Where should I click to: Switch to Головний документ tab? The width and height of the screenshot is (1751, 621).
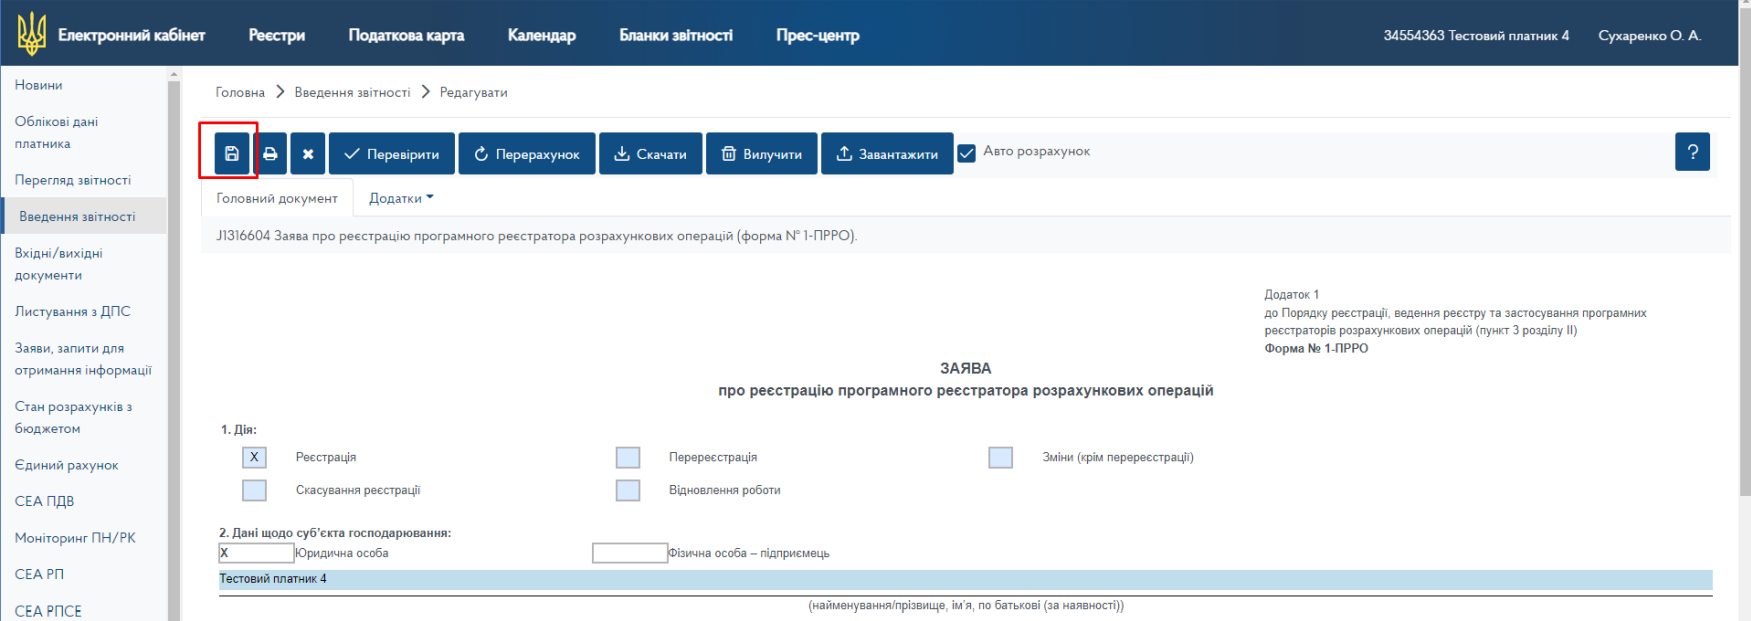(277, 198)
